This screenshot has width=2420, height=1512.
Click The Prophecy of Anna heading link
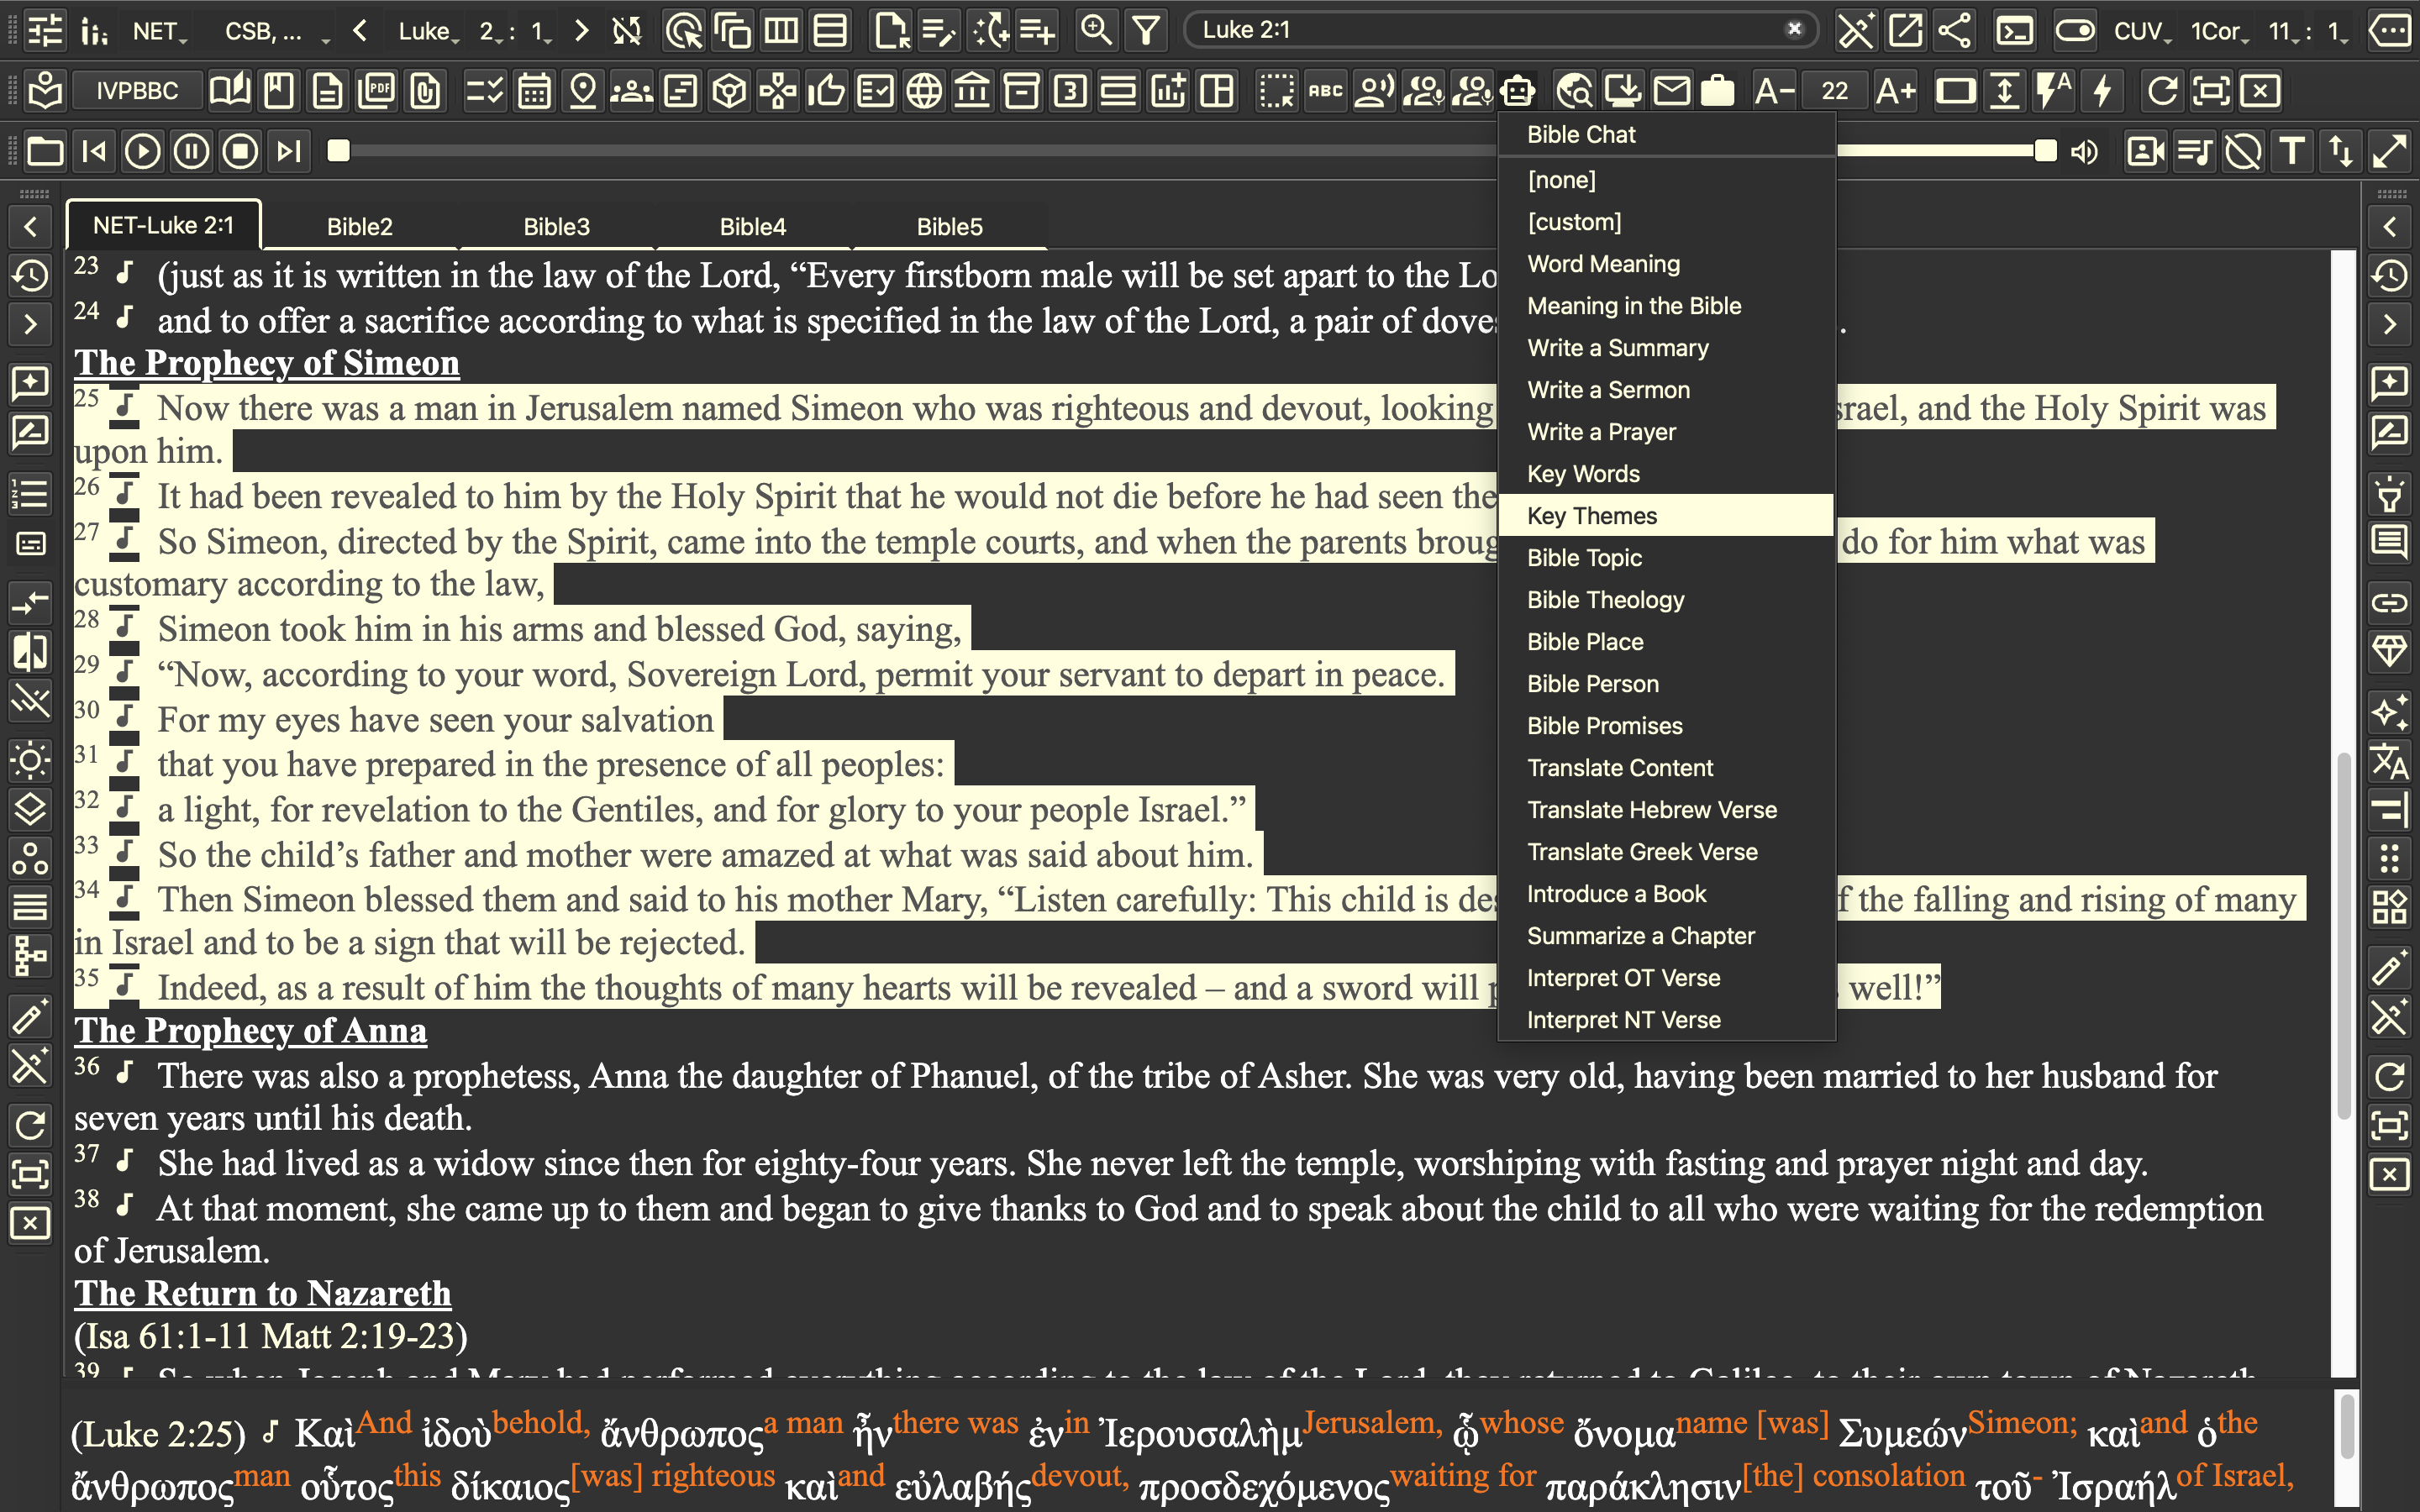point(250,1030)
